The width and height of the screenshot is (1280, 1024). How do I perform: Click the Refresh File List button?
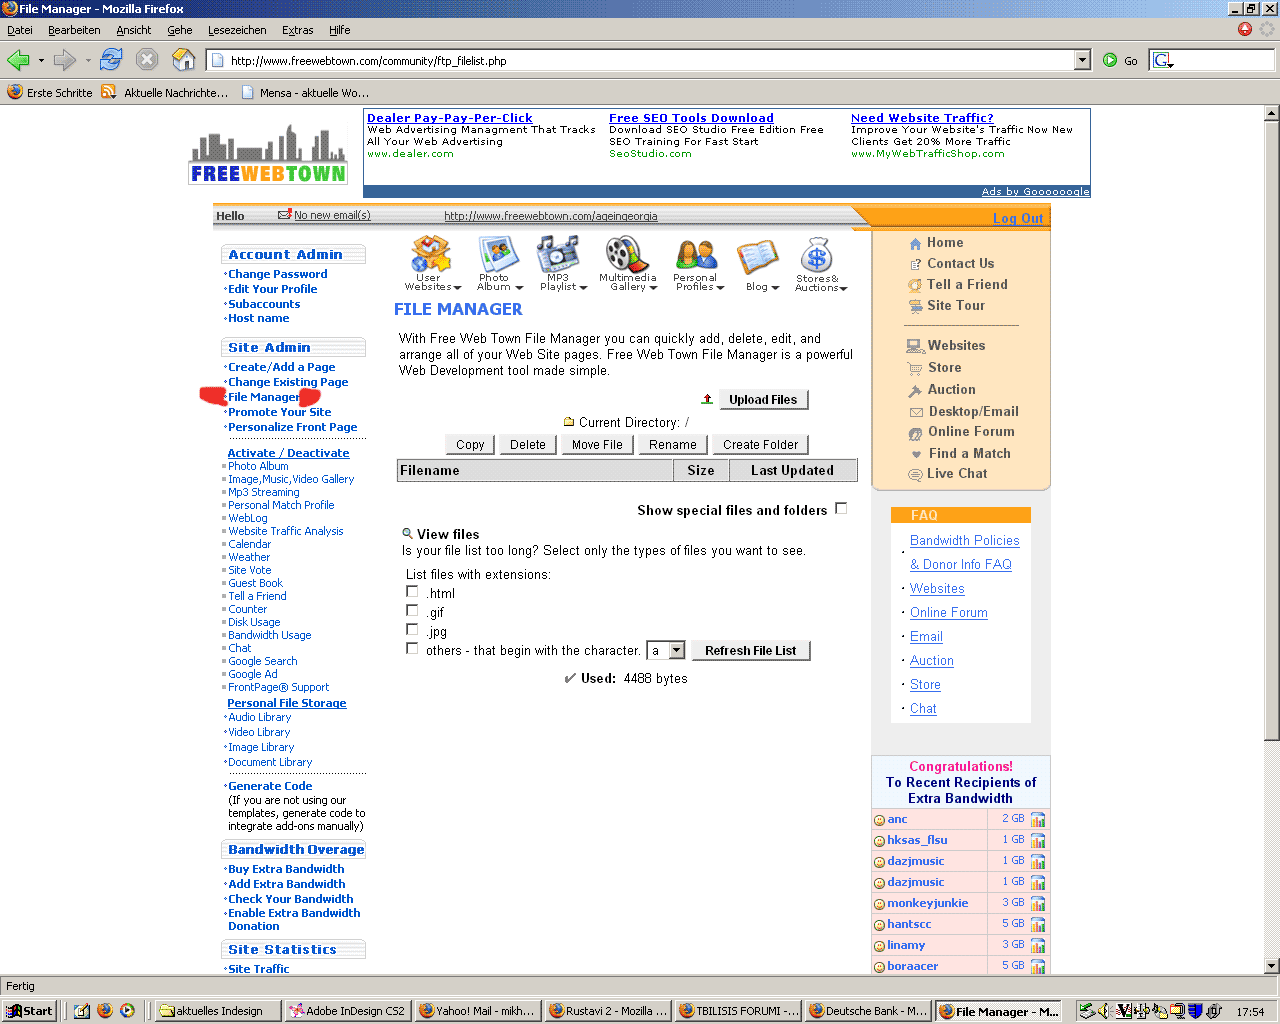[751, 651]
